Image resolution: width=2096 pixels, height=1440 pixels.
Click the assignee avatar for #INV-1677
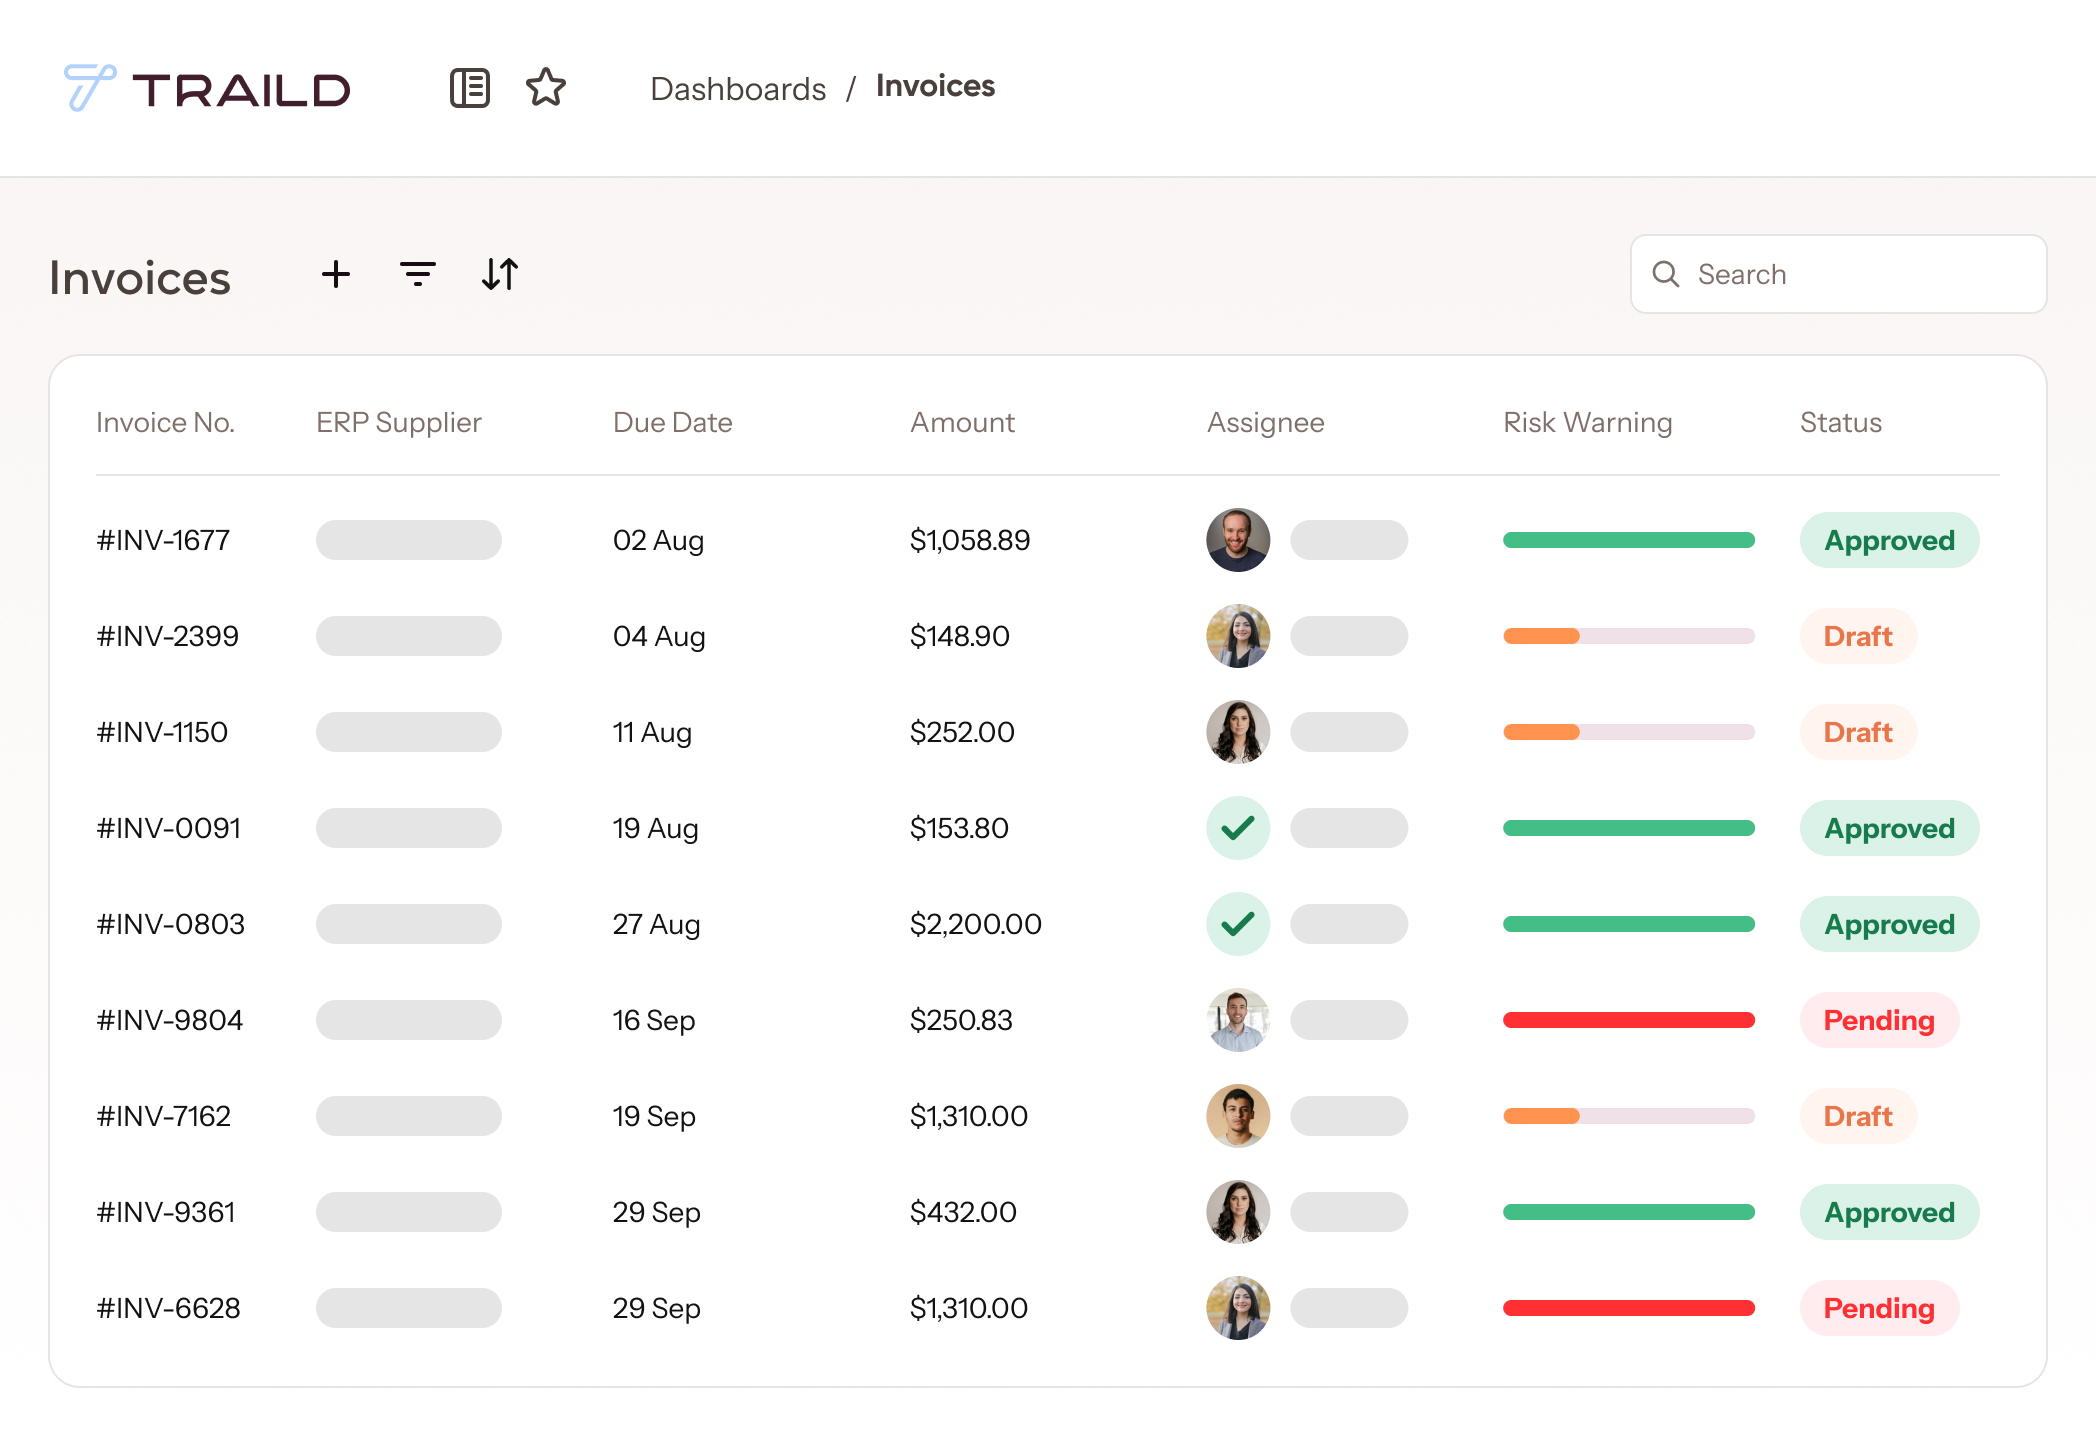pos(1238,540)
